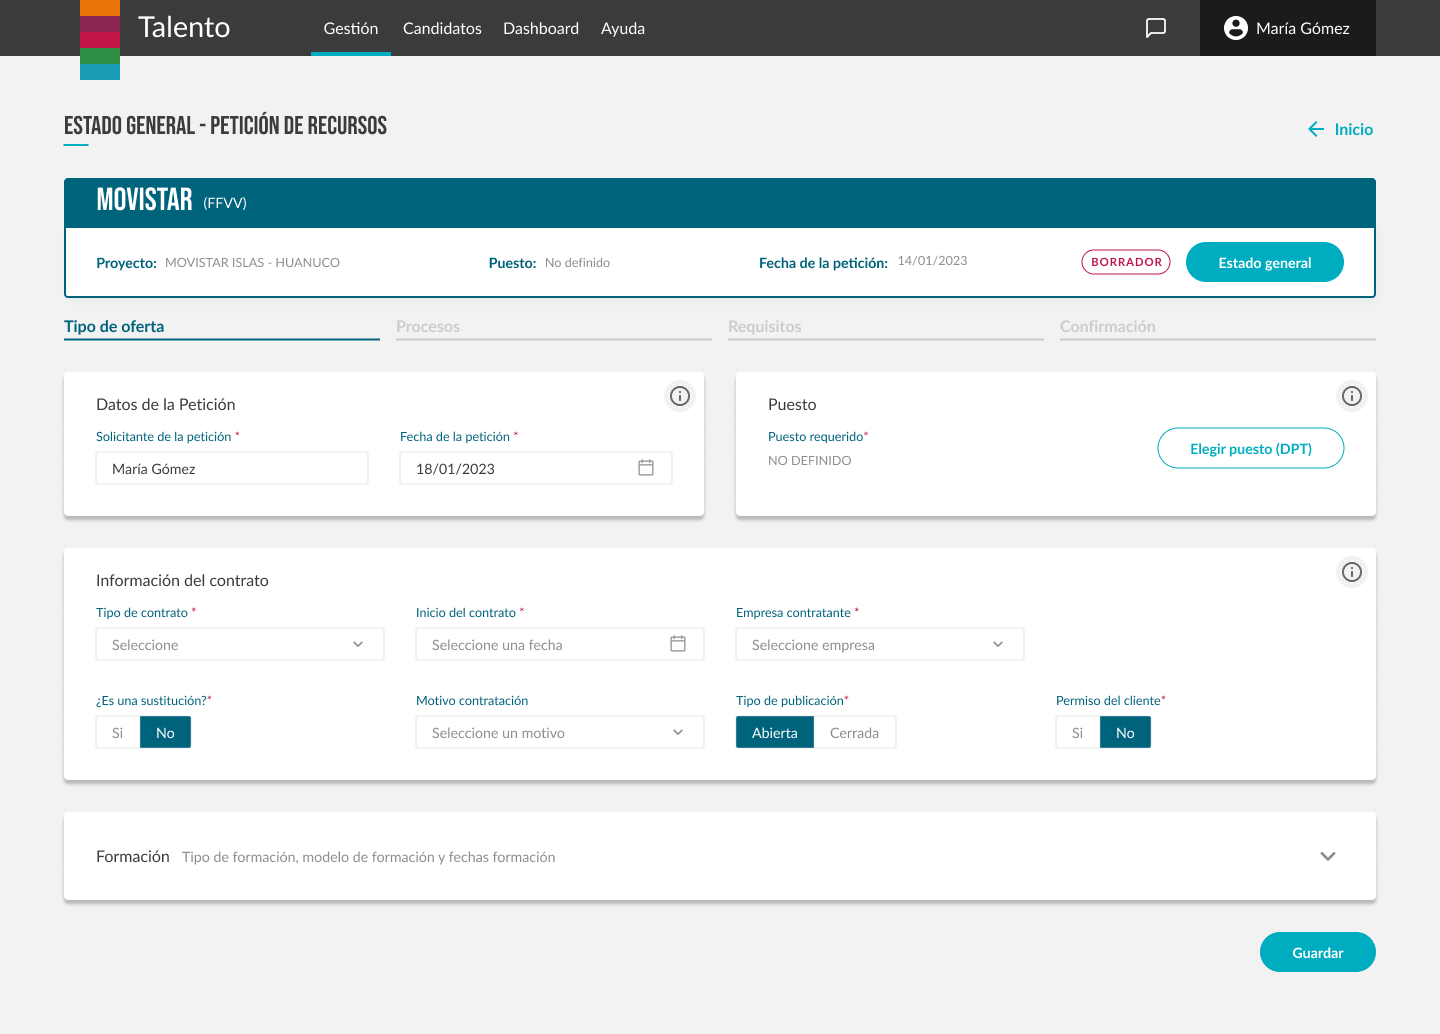
Task: Switch to the Procesos step tab
Action: (428, 327)
